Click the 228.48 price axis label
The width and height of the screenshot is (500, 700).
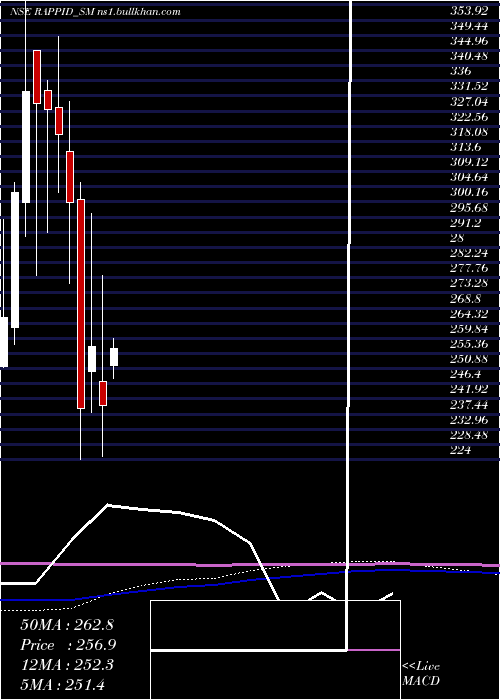469,436
